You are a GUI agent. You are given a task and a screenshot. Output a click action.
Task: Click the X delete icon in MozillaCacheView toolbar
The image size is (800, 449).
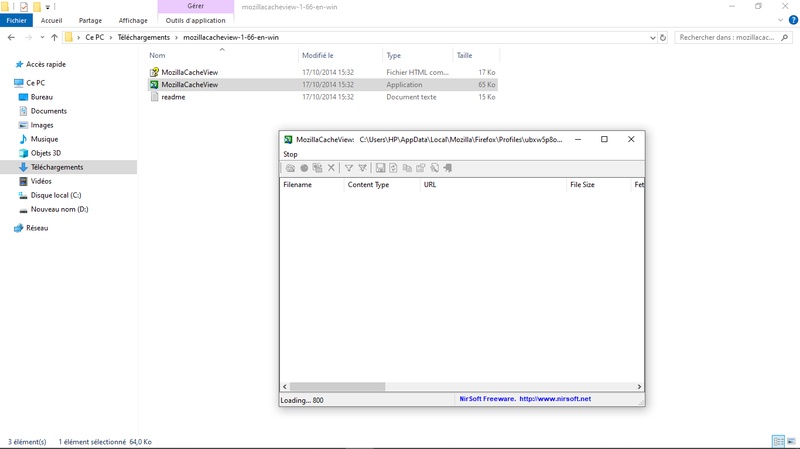click(331, 168)
